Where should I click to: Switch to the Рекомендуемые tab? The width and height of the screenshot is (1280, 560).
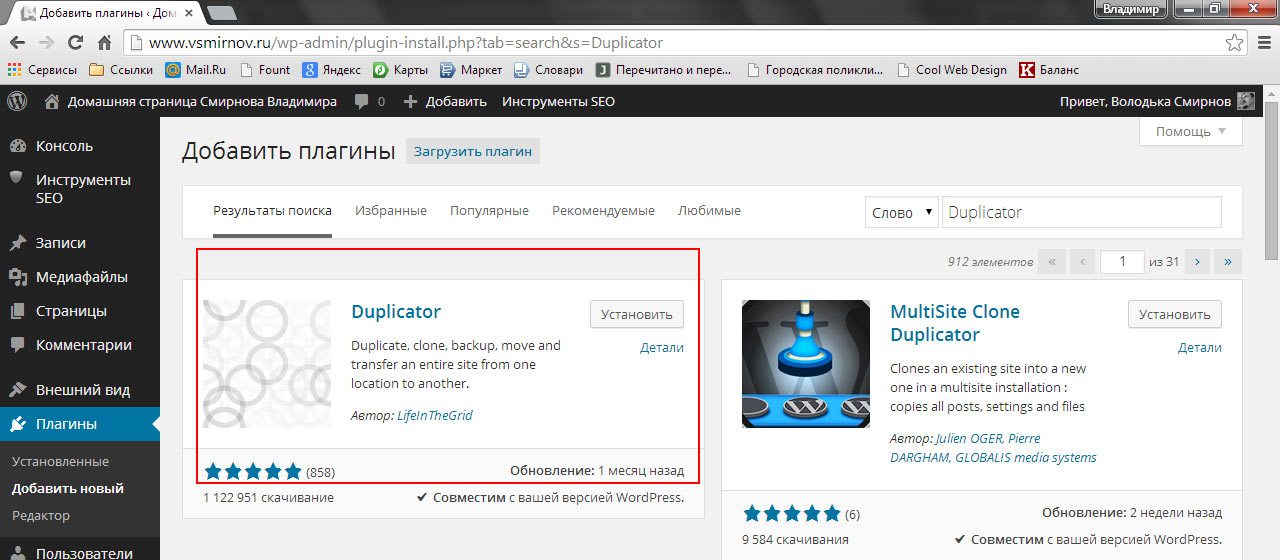point(603,211)
